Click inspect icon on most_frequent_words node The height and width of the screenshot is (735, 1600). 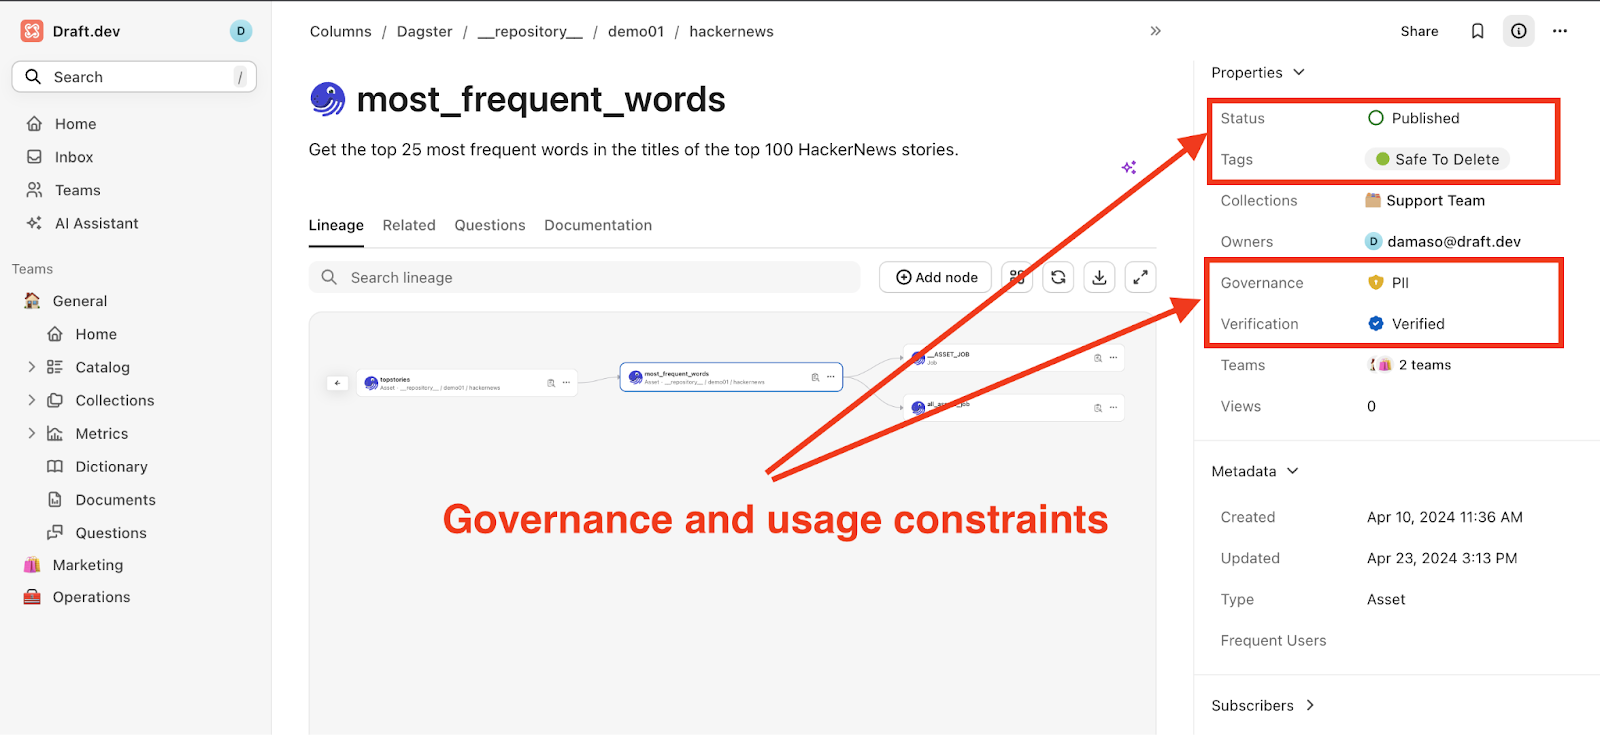(x=815, y=377)
